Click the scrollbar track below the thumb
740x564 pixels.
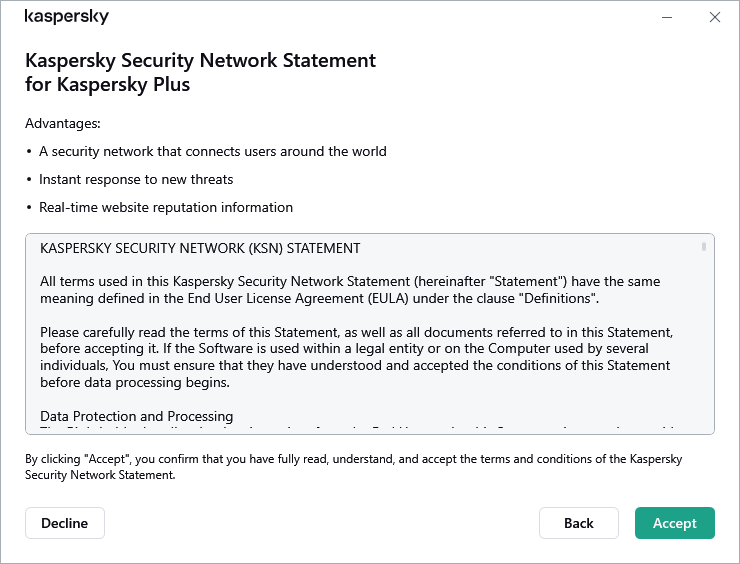[x=704, y=340]
